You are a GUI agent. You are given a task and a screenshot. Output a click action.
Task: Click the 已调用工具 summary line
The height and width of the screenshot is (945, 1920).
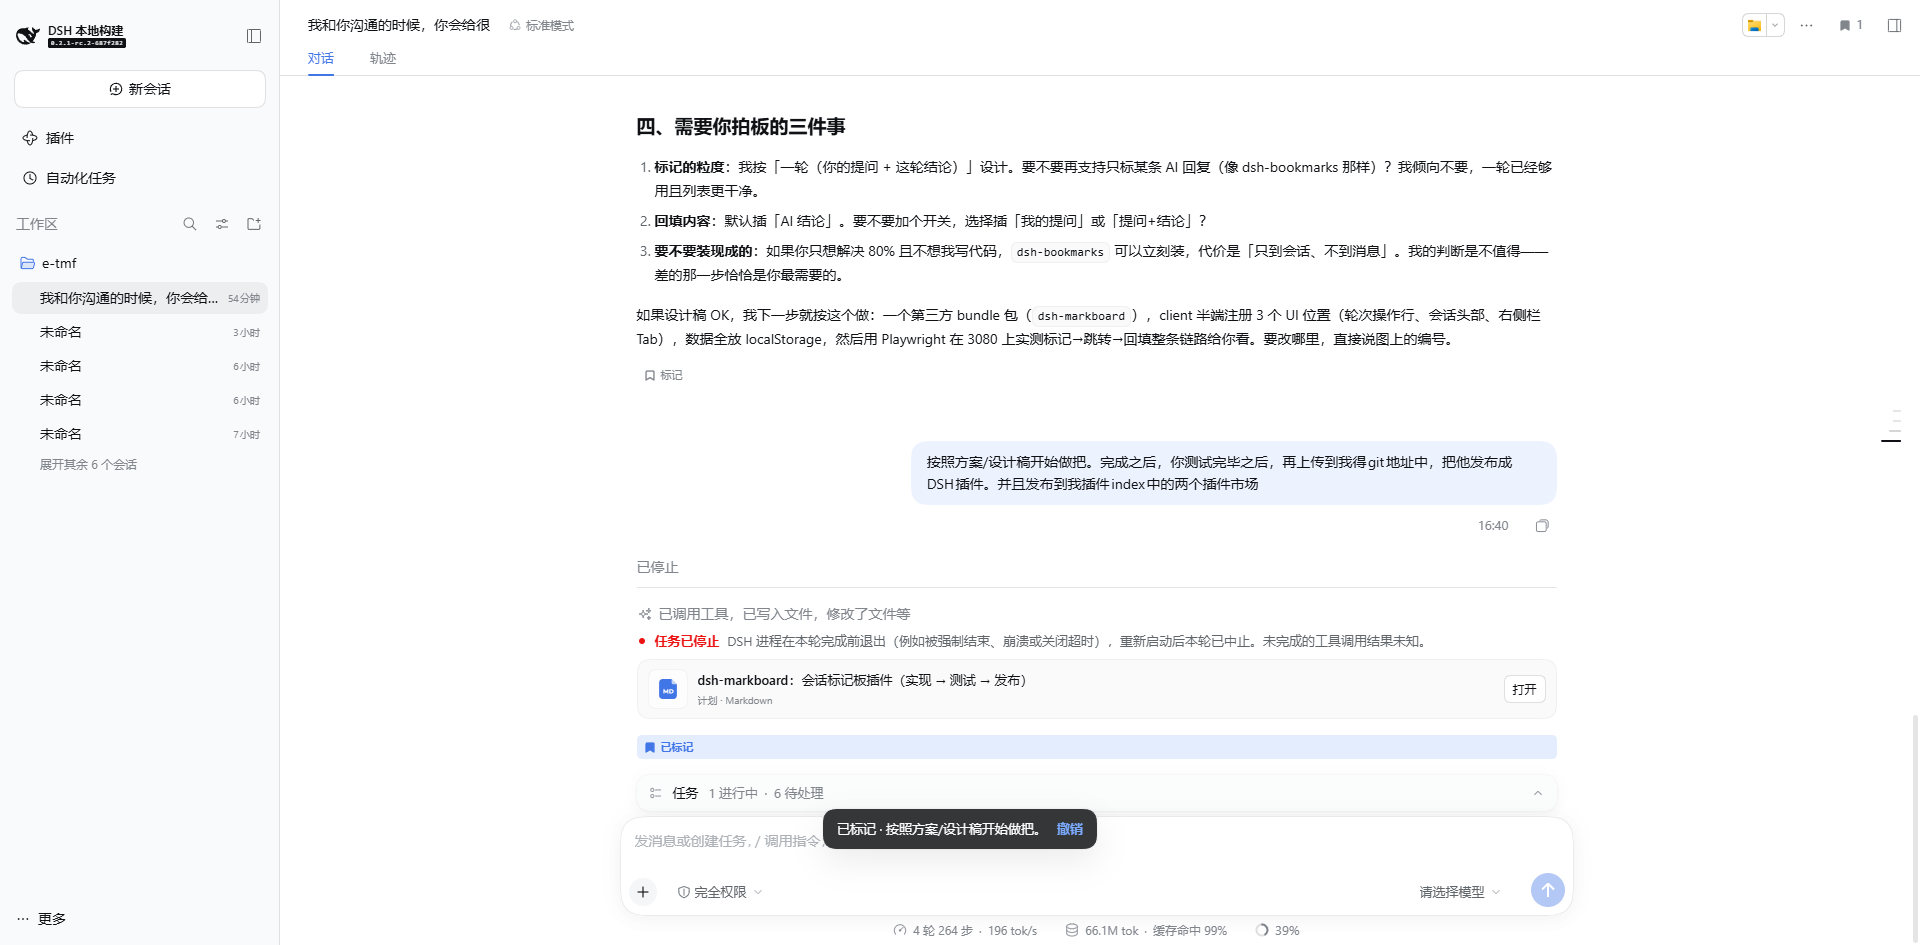(x=775, y=614)
